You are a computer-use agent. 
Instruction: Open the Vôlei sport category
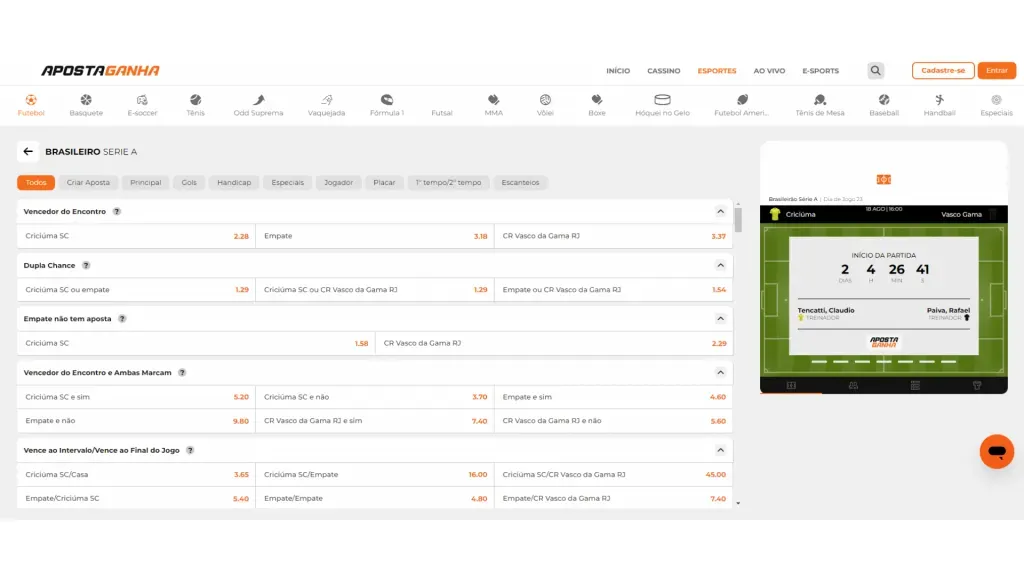[x=545, y=104]
